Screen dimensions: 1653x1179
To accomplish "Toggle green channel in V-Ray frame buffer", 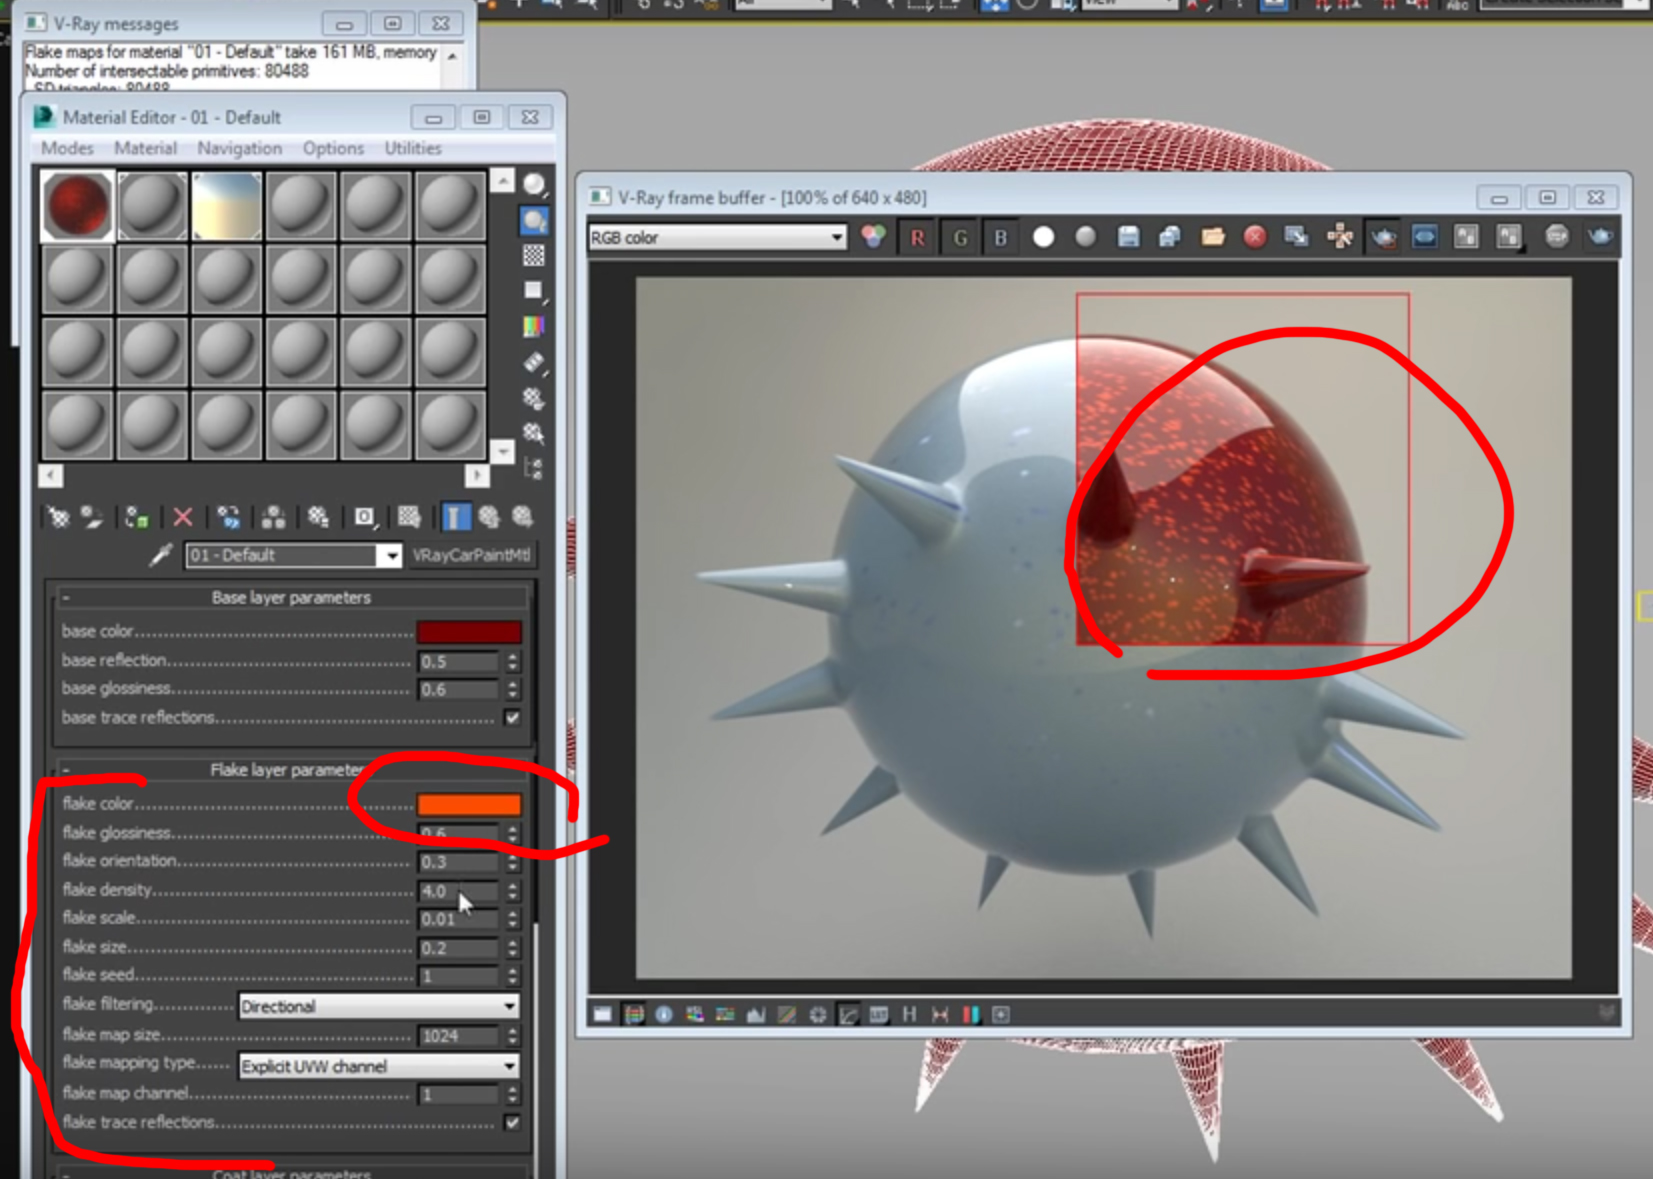I will click(x=960, y=238).
